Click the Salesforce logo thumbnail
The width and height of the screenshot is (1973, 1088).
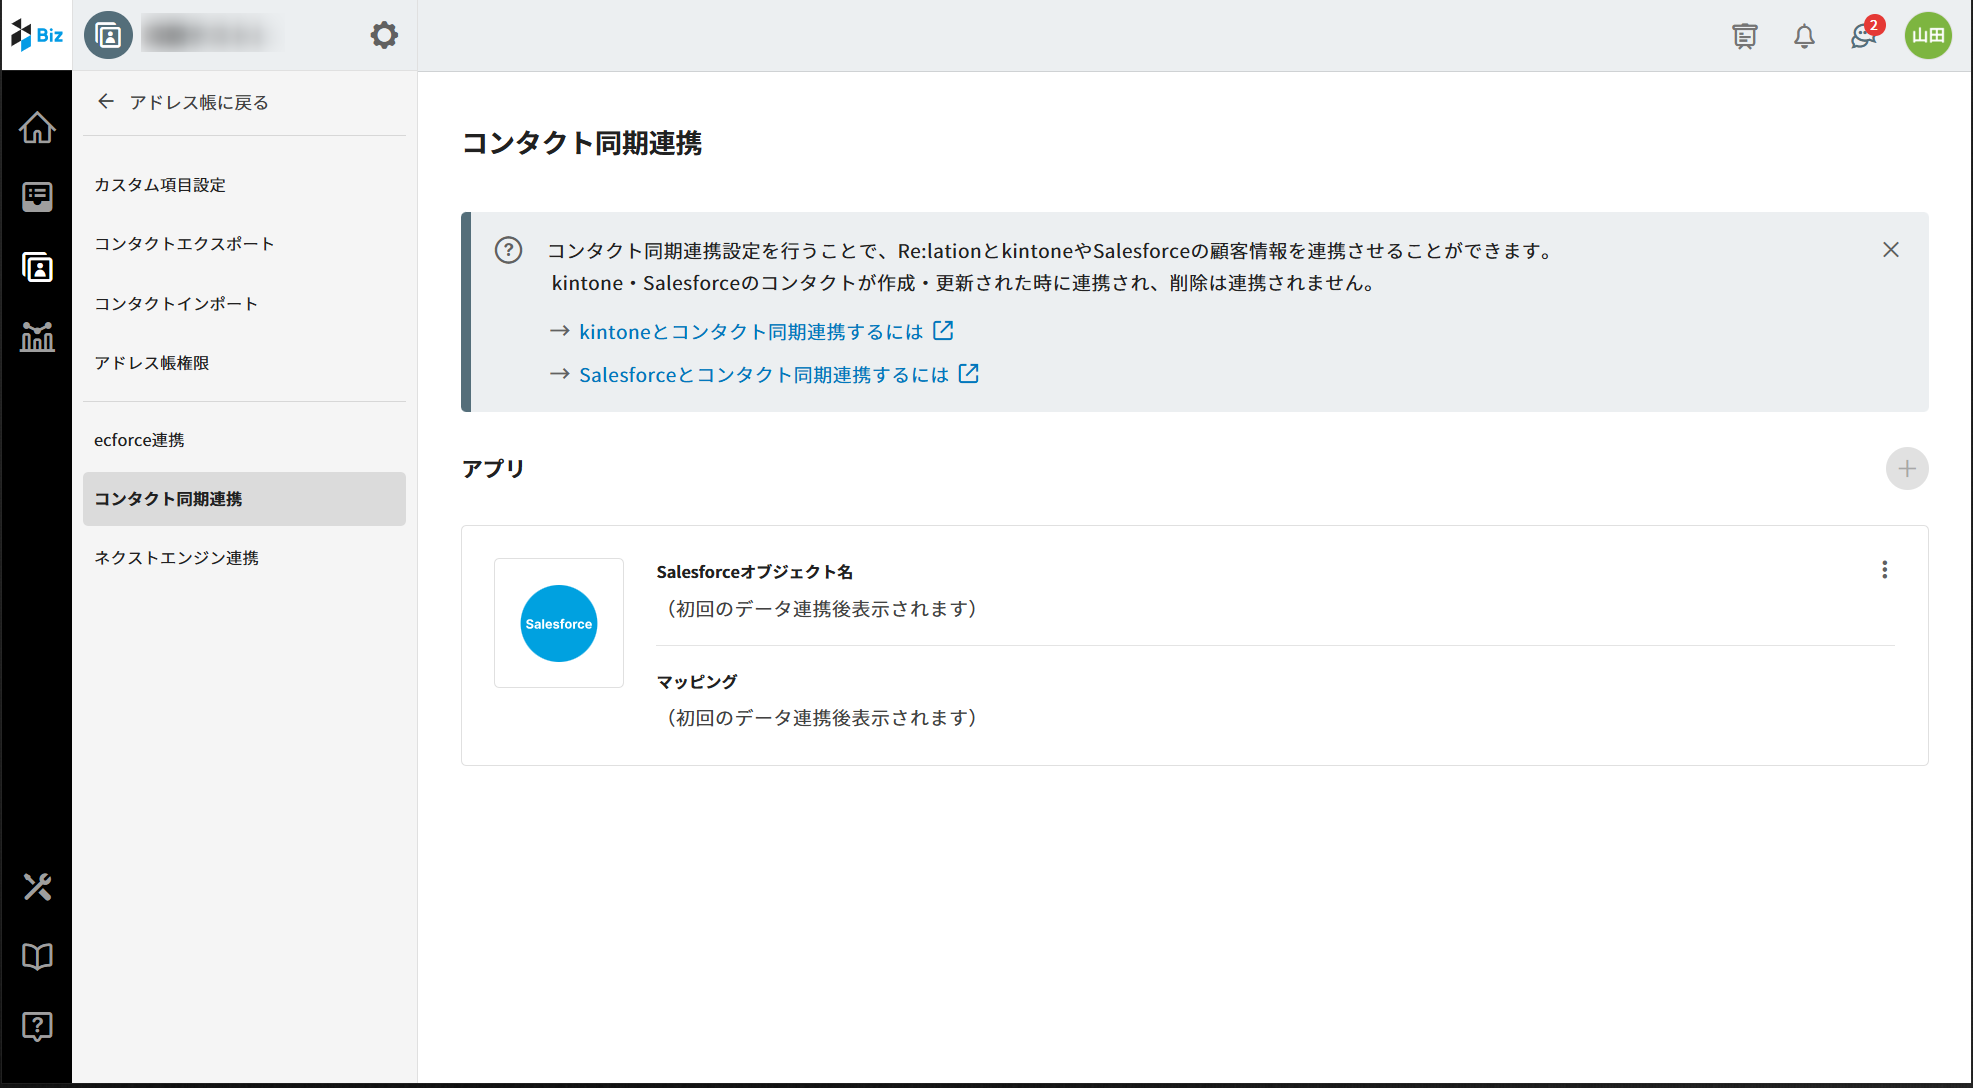(559, 623)
